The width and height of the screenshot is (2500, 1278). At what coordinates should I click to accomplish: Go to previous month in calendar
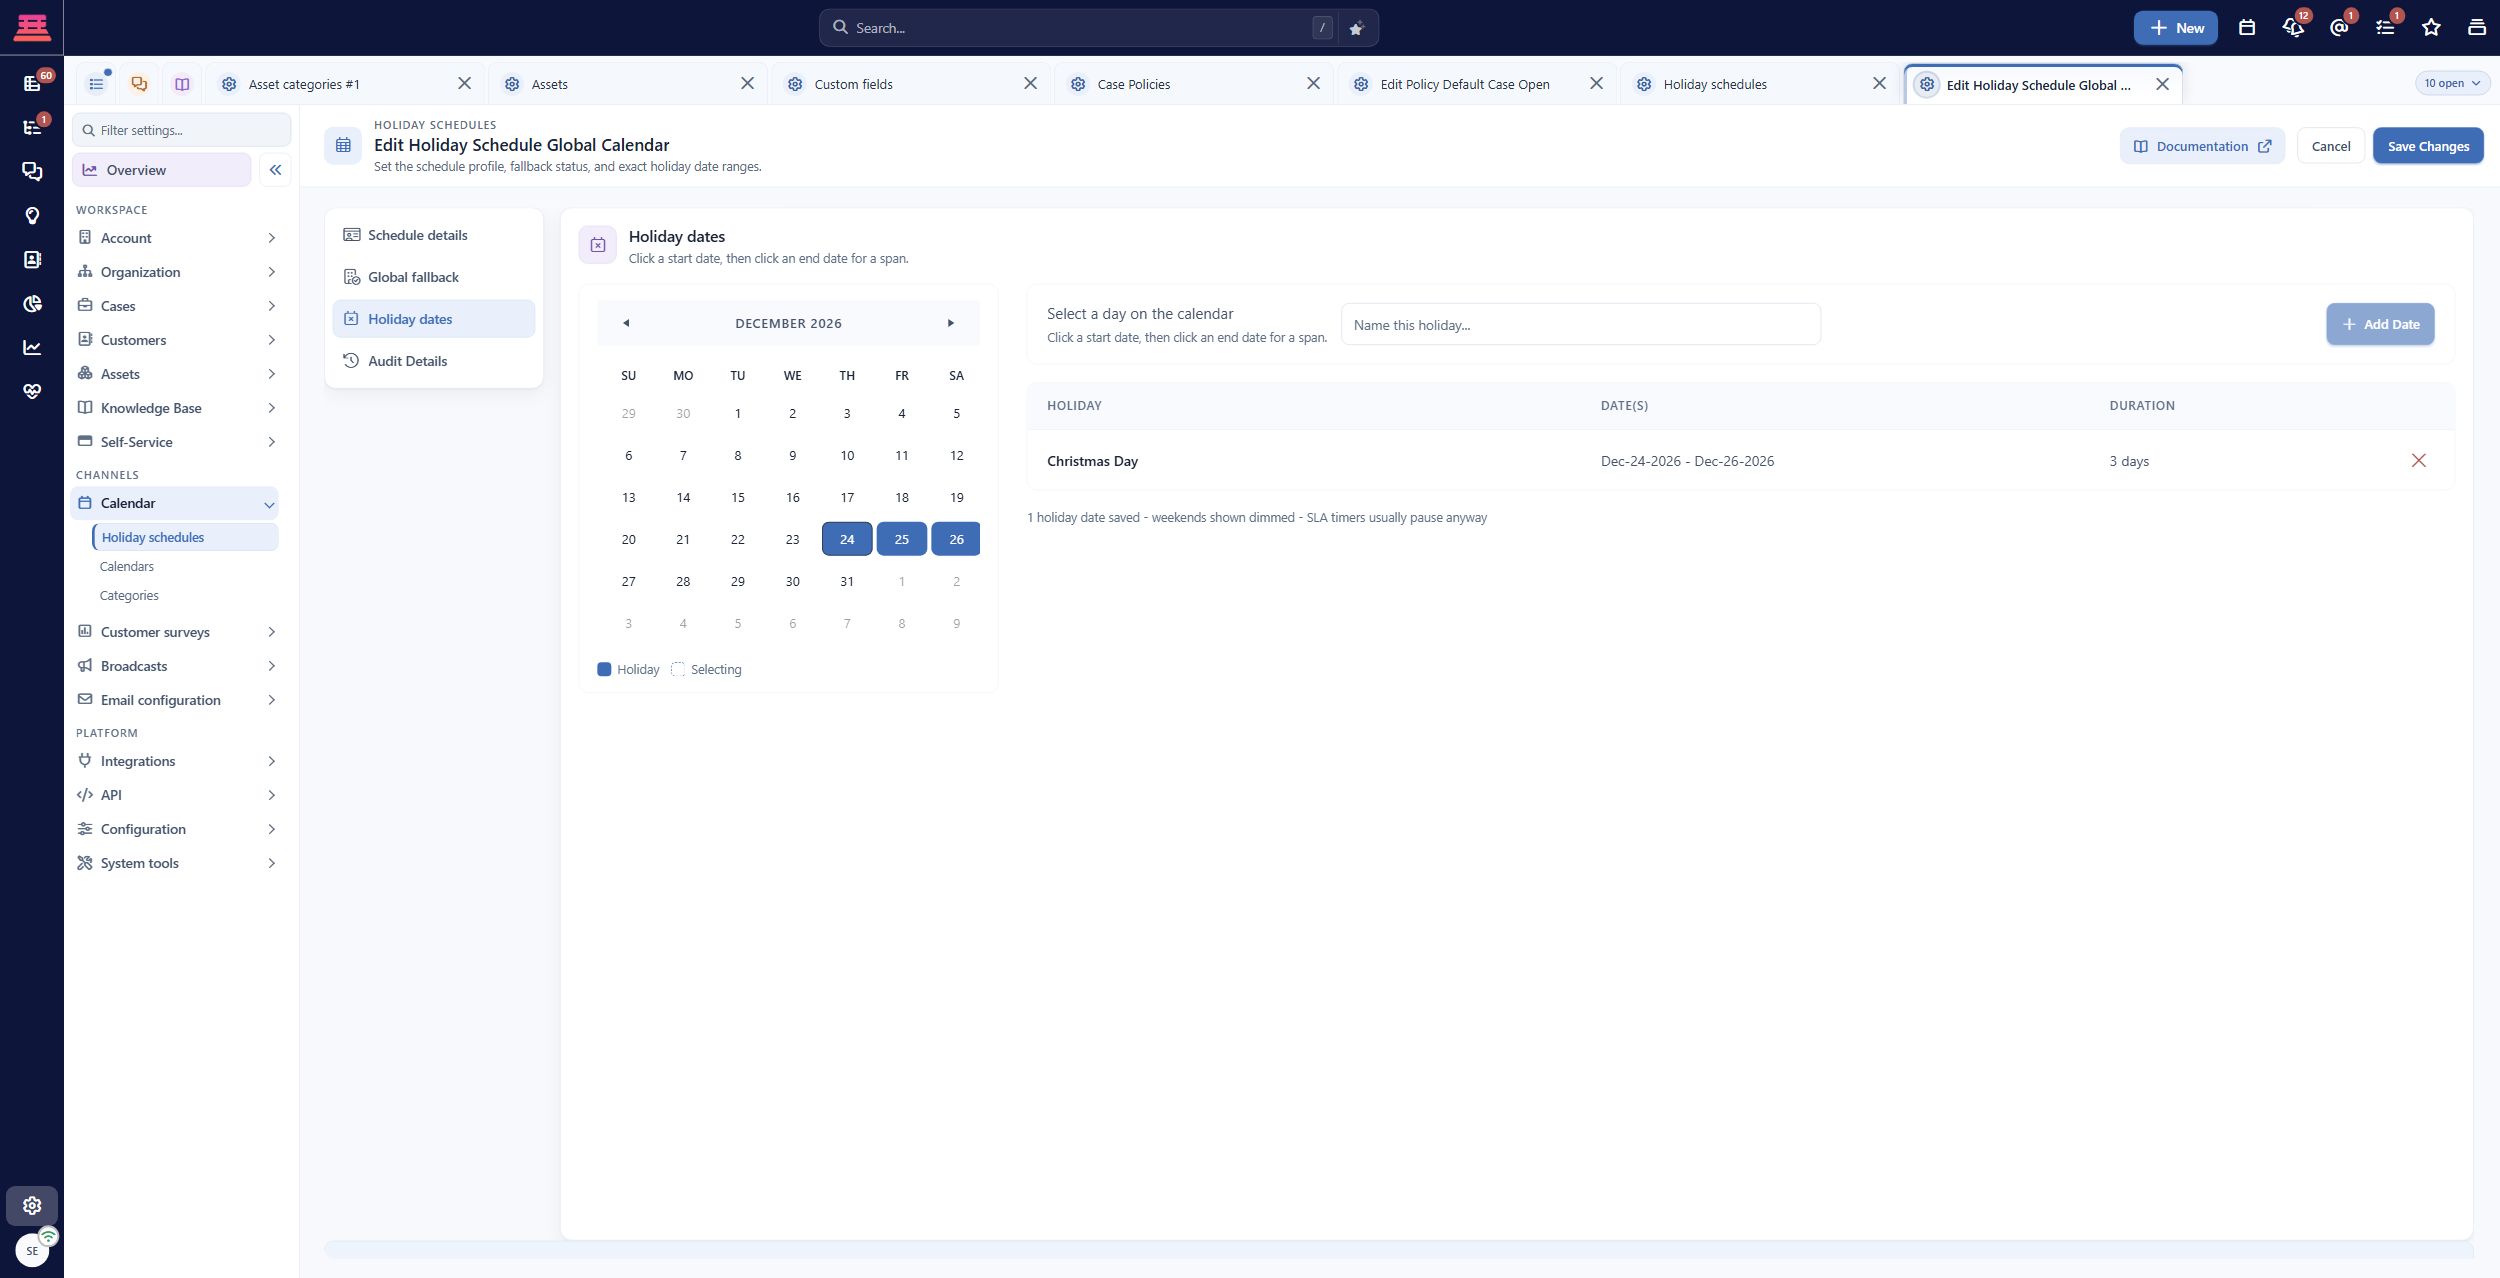coord(626,323)
